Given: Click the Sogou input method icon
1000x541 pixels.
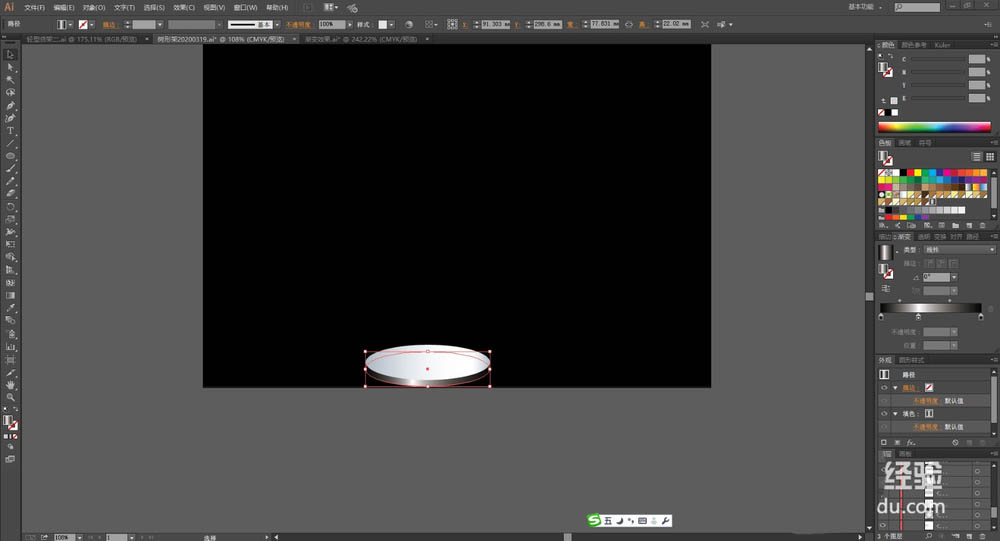Looking at the screenshot, I should coord(594,521).
